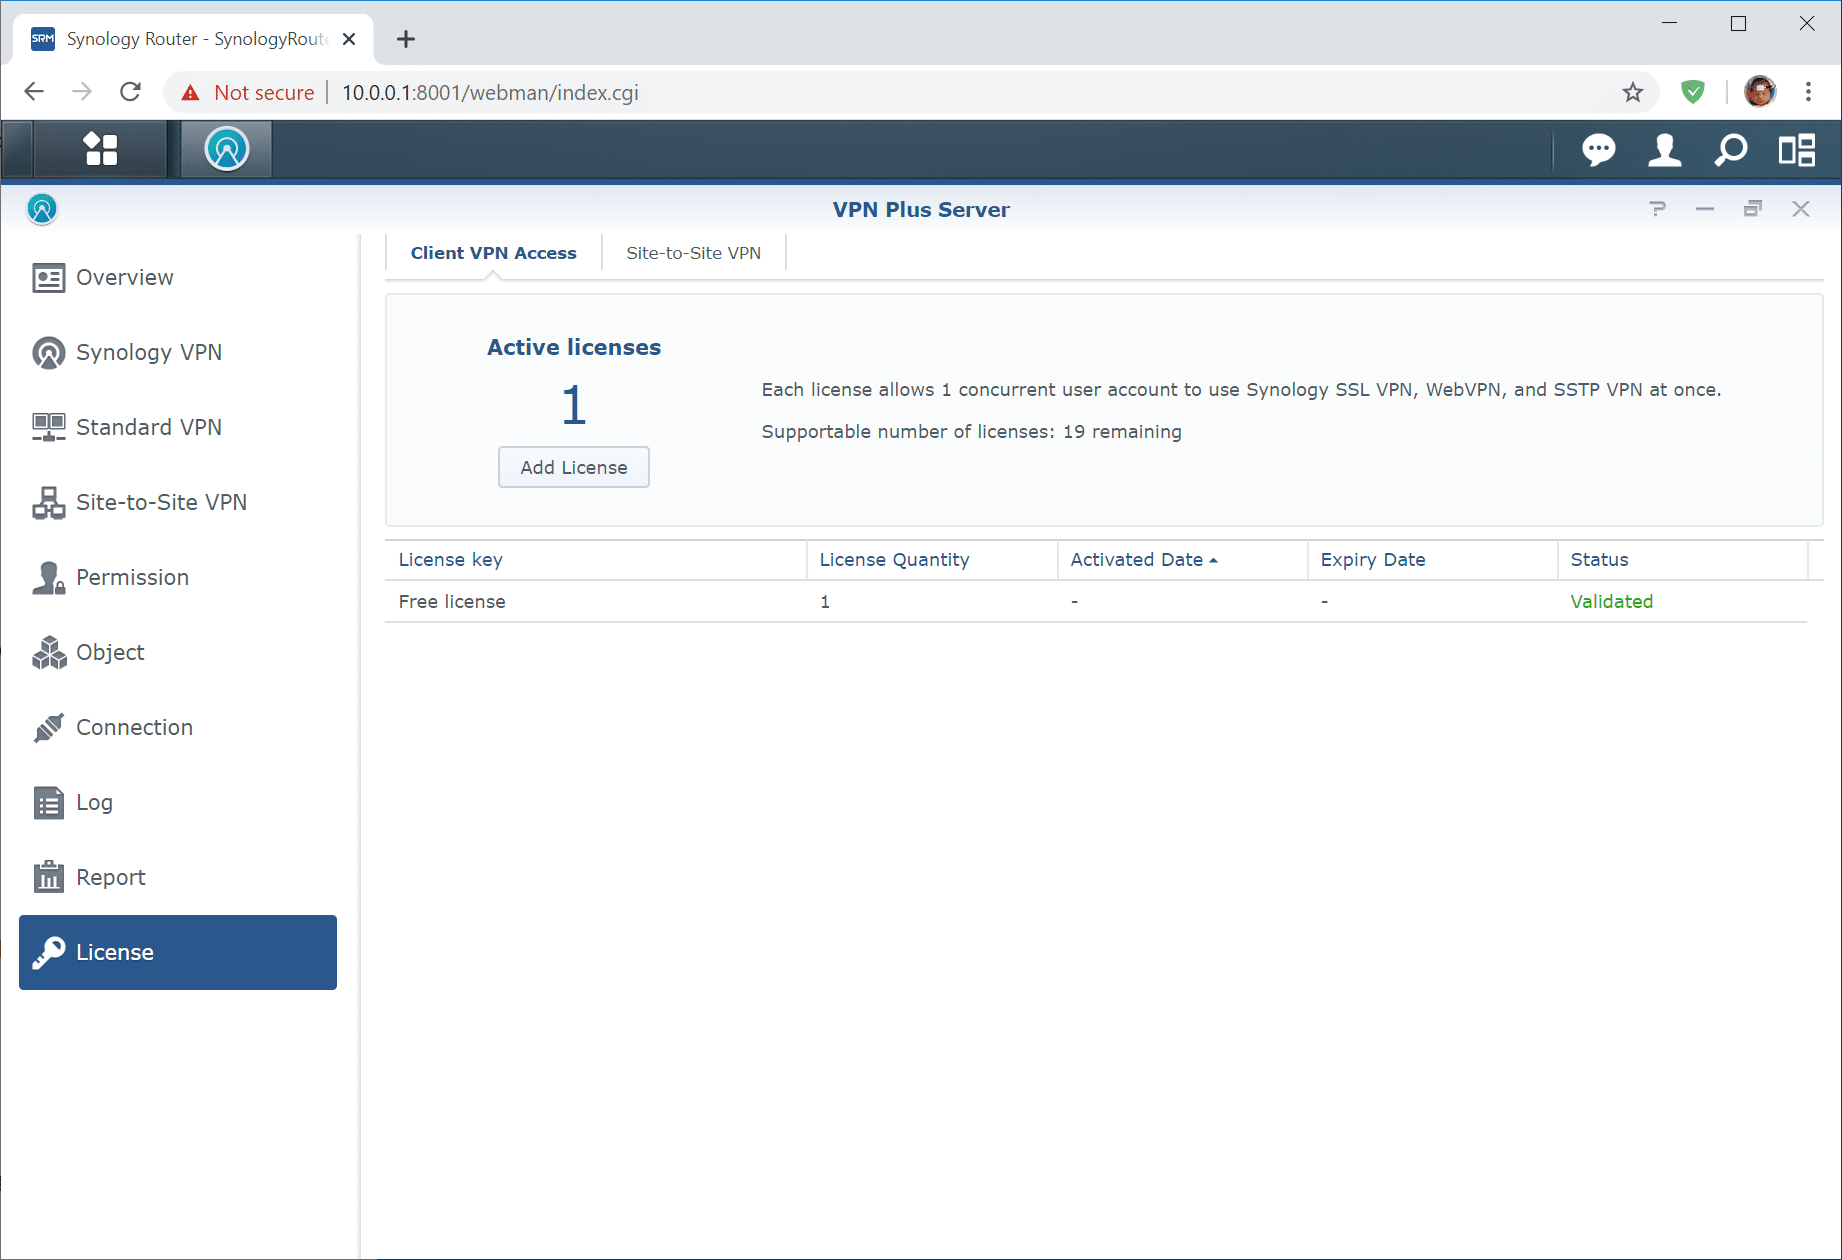Select Site-to-Site VPN in sidebar
The height and width of the screenshot is (1260, 1842).
178,502
